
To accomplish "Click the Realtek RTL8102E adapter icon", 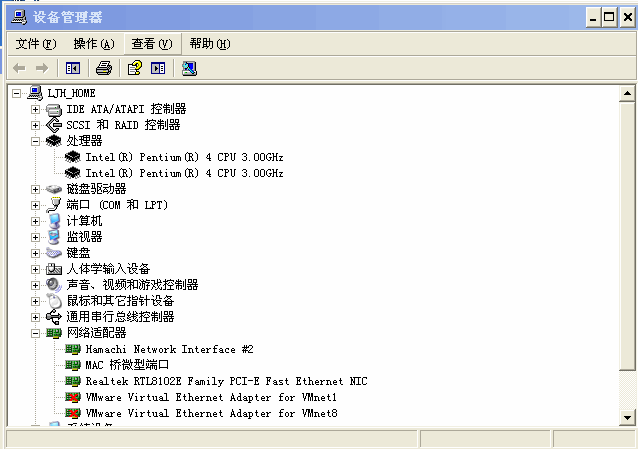I will click(73, 381).
